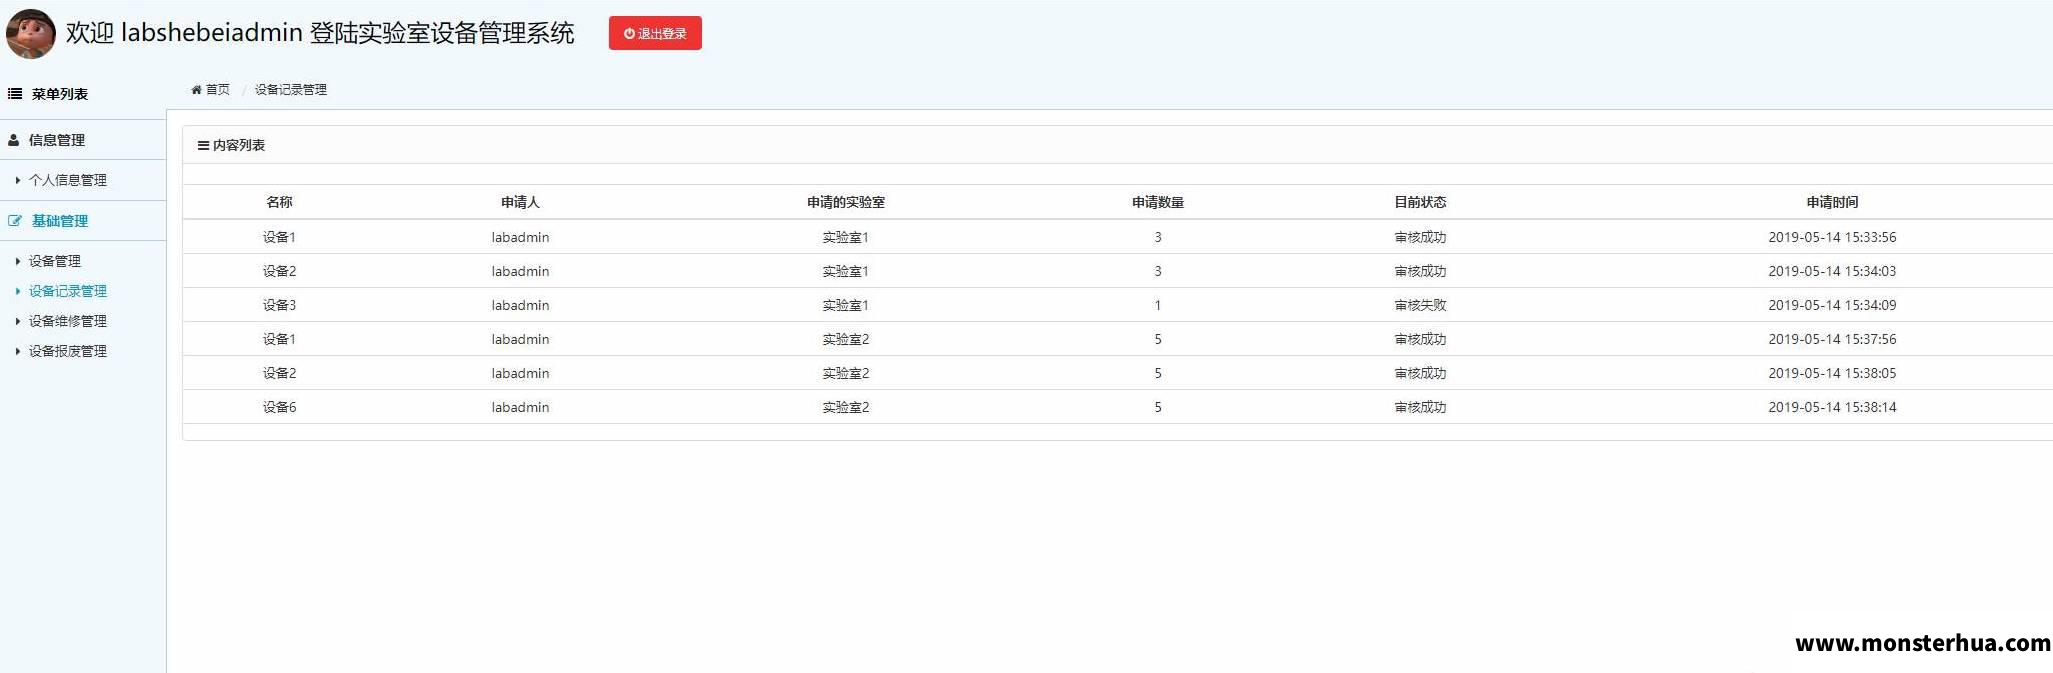This screenshot has height=673, width=2053.
Task: Go to 首页 breadcrumb link
Action: 217,90
